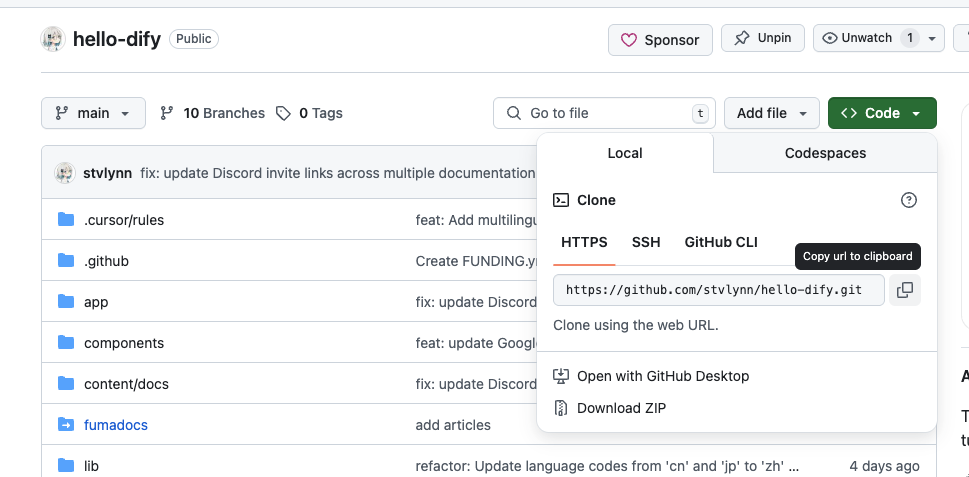Select the GitHub CLI clone tab
Image resolution: width=969 pixels, height=477 pixels.
(721, 242)
